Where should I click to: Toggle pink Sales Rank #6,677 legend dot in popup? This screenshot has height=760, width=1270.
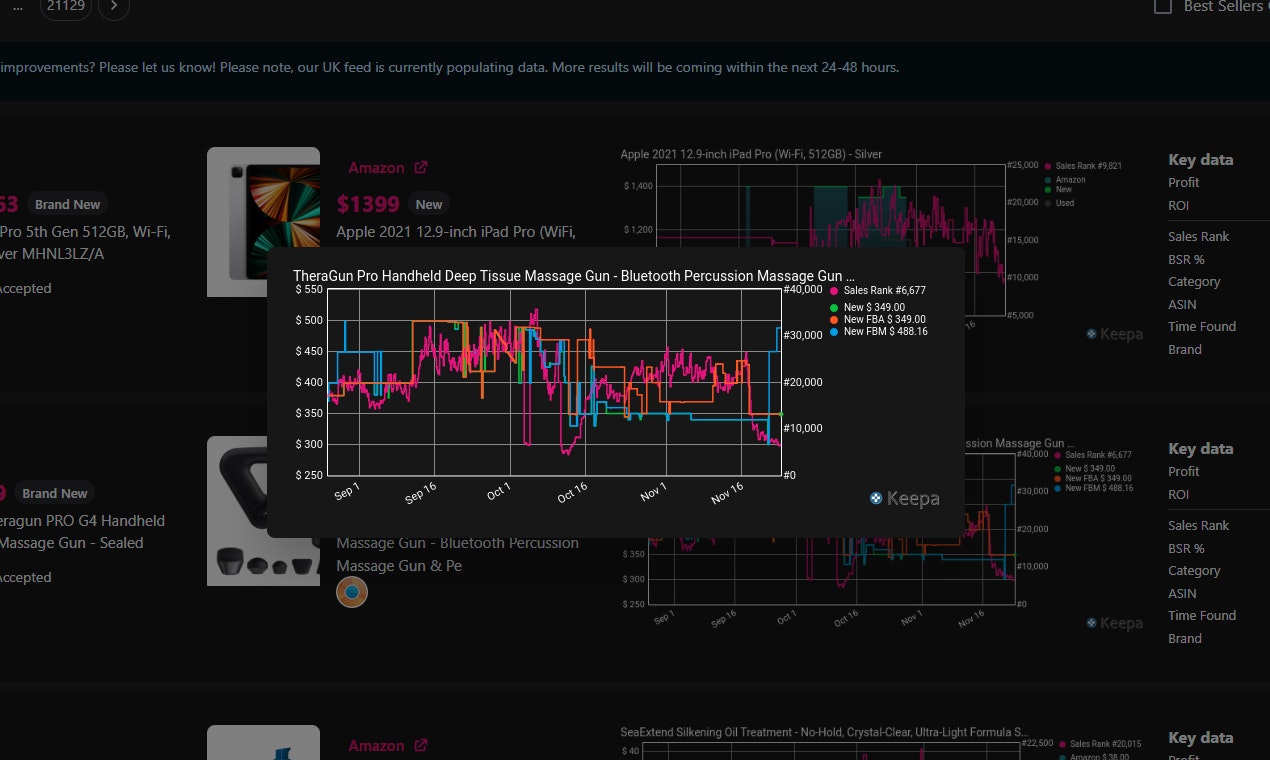(834, 290)
